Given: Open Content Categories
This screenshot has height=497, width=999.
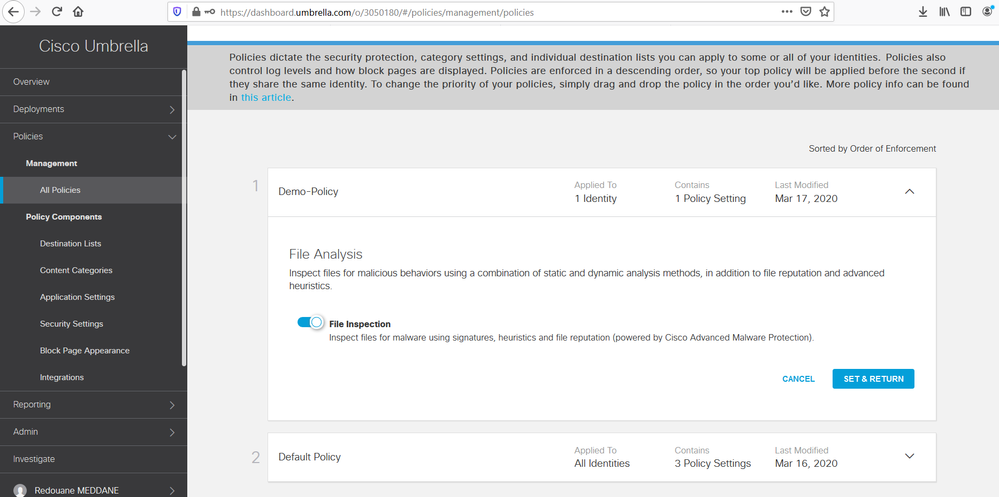Looking at the screenshot, I should (76, 270).
